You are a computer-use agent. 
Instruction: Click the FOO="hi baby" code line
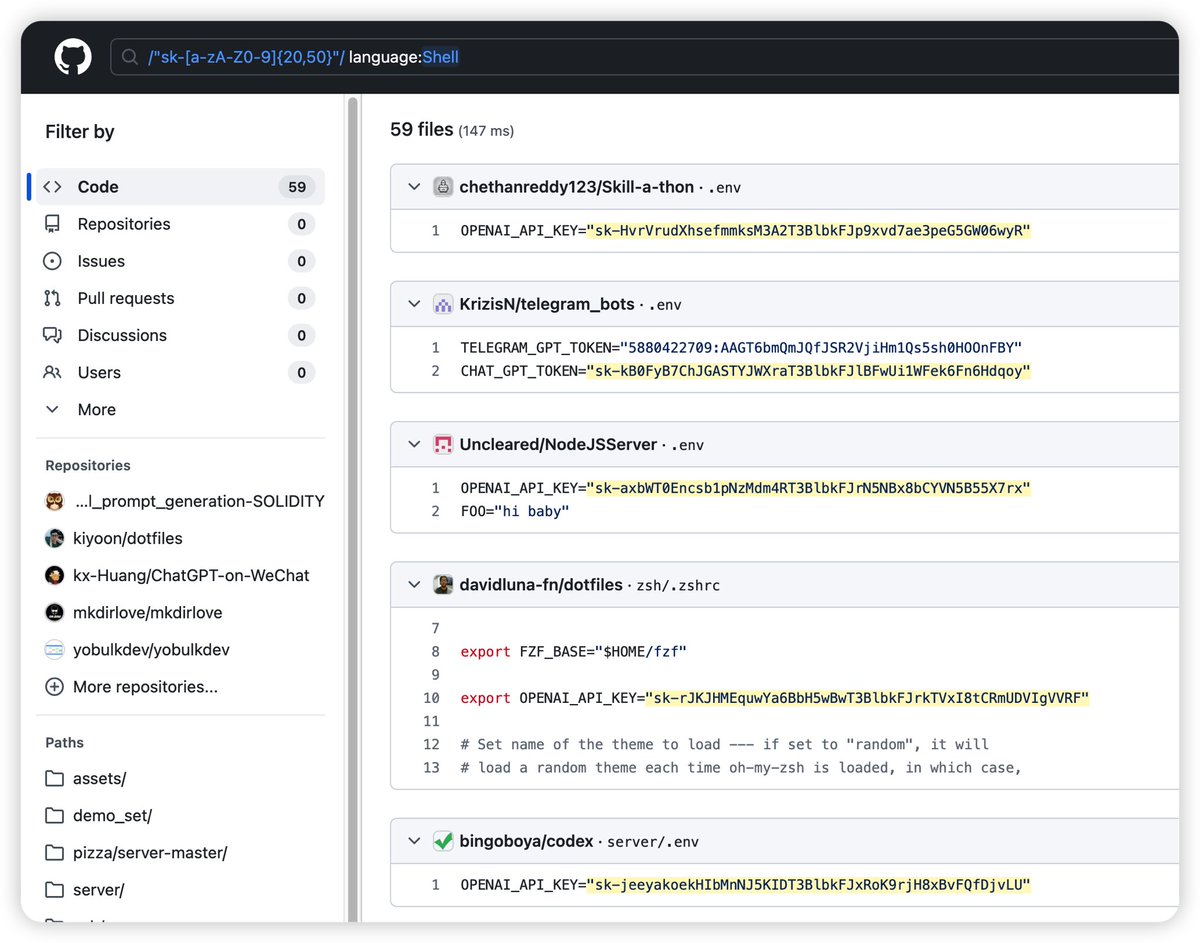[x=514, y=511]
